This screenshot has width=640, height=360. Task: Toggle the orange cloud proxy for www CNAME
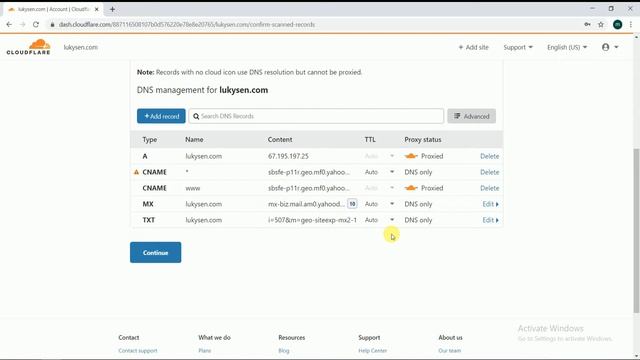click(411, 188)
